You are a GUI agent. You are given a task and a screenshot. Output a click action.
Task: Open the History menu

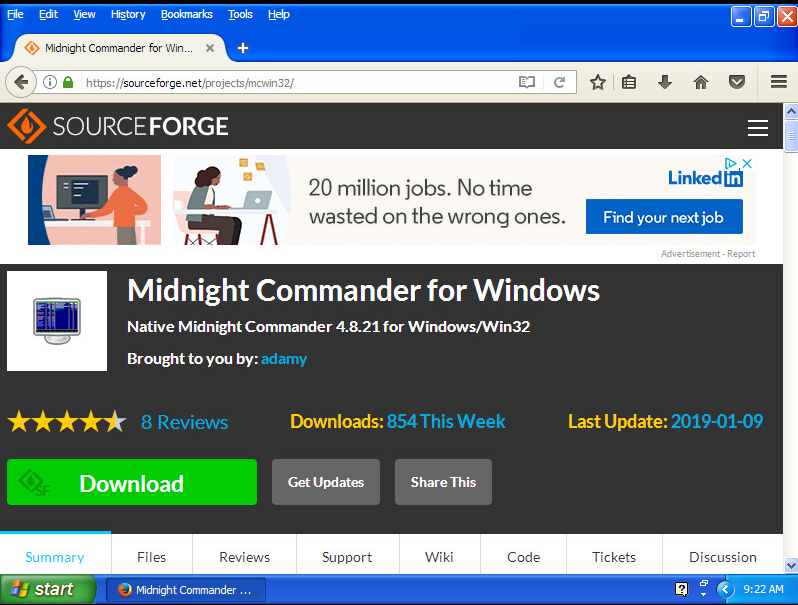(x=128, y=14)
